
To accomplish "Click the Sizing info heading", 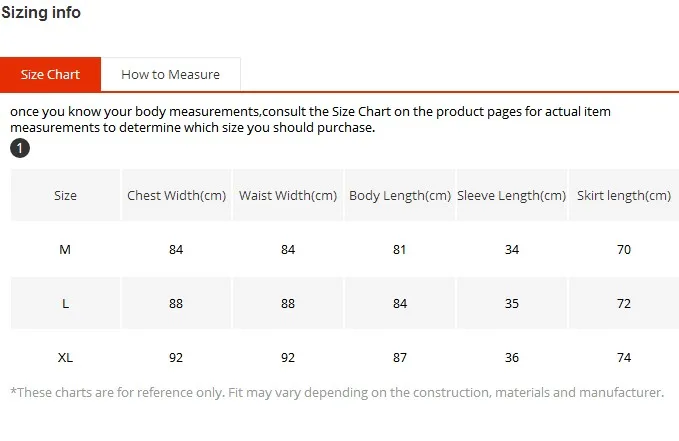I will 41,12.
